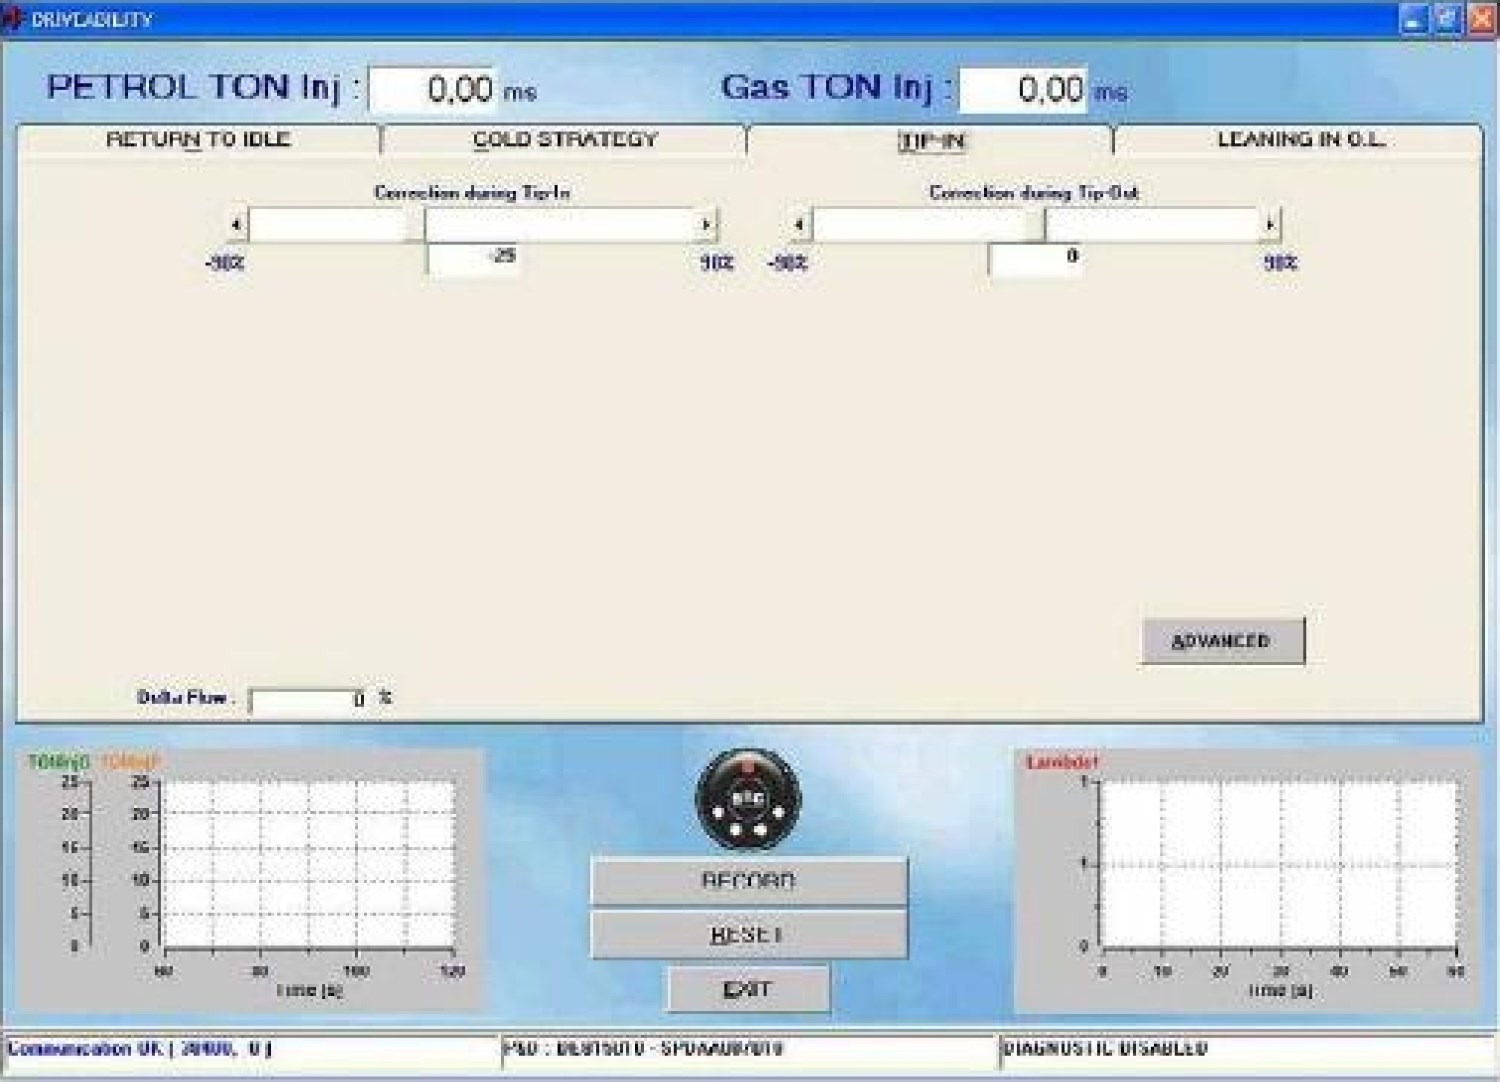Click the Tip-Out correction slider thumb
Image resolution: width=1500 pixels, height=1082 pixels.
(1035, 225)
